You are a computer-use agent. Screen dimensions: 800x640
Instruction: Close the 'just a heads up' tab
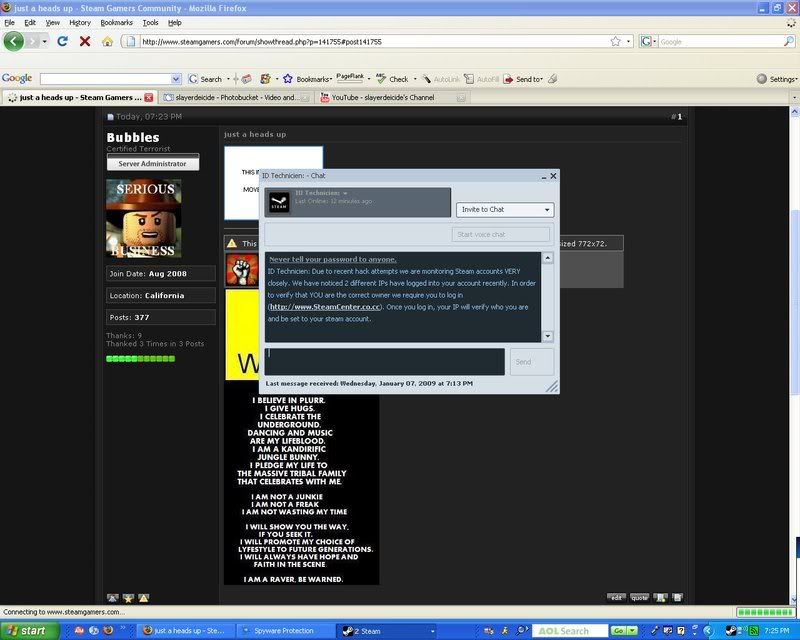coord(148,97)
